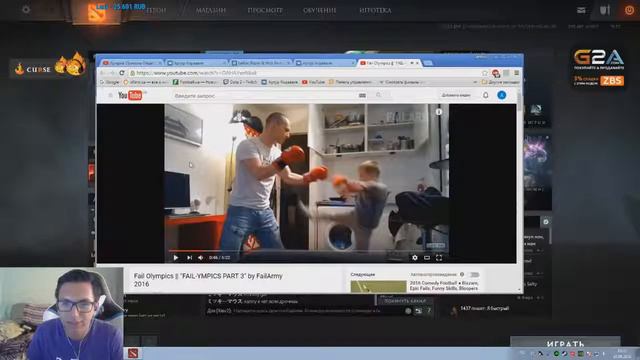Close the Fail Olympics browser tab

[x=417, y=63]
